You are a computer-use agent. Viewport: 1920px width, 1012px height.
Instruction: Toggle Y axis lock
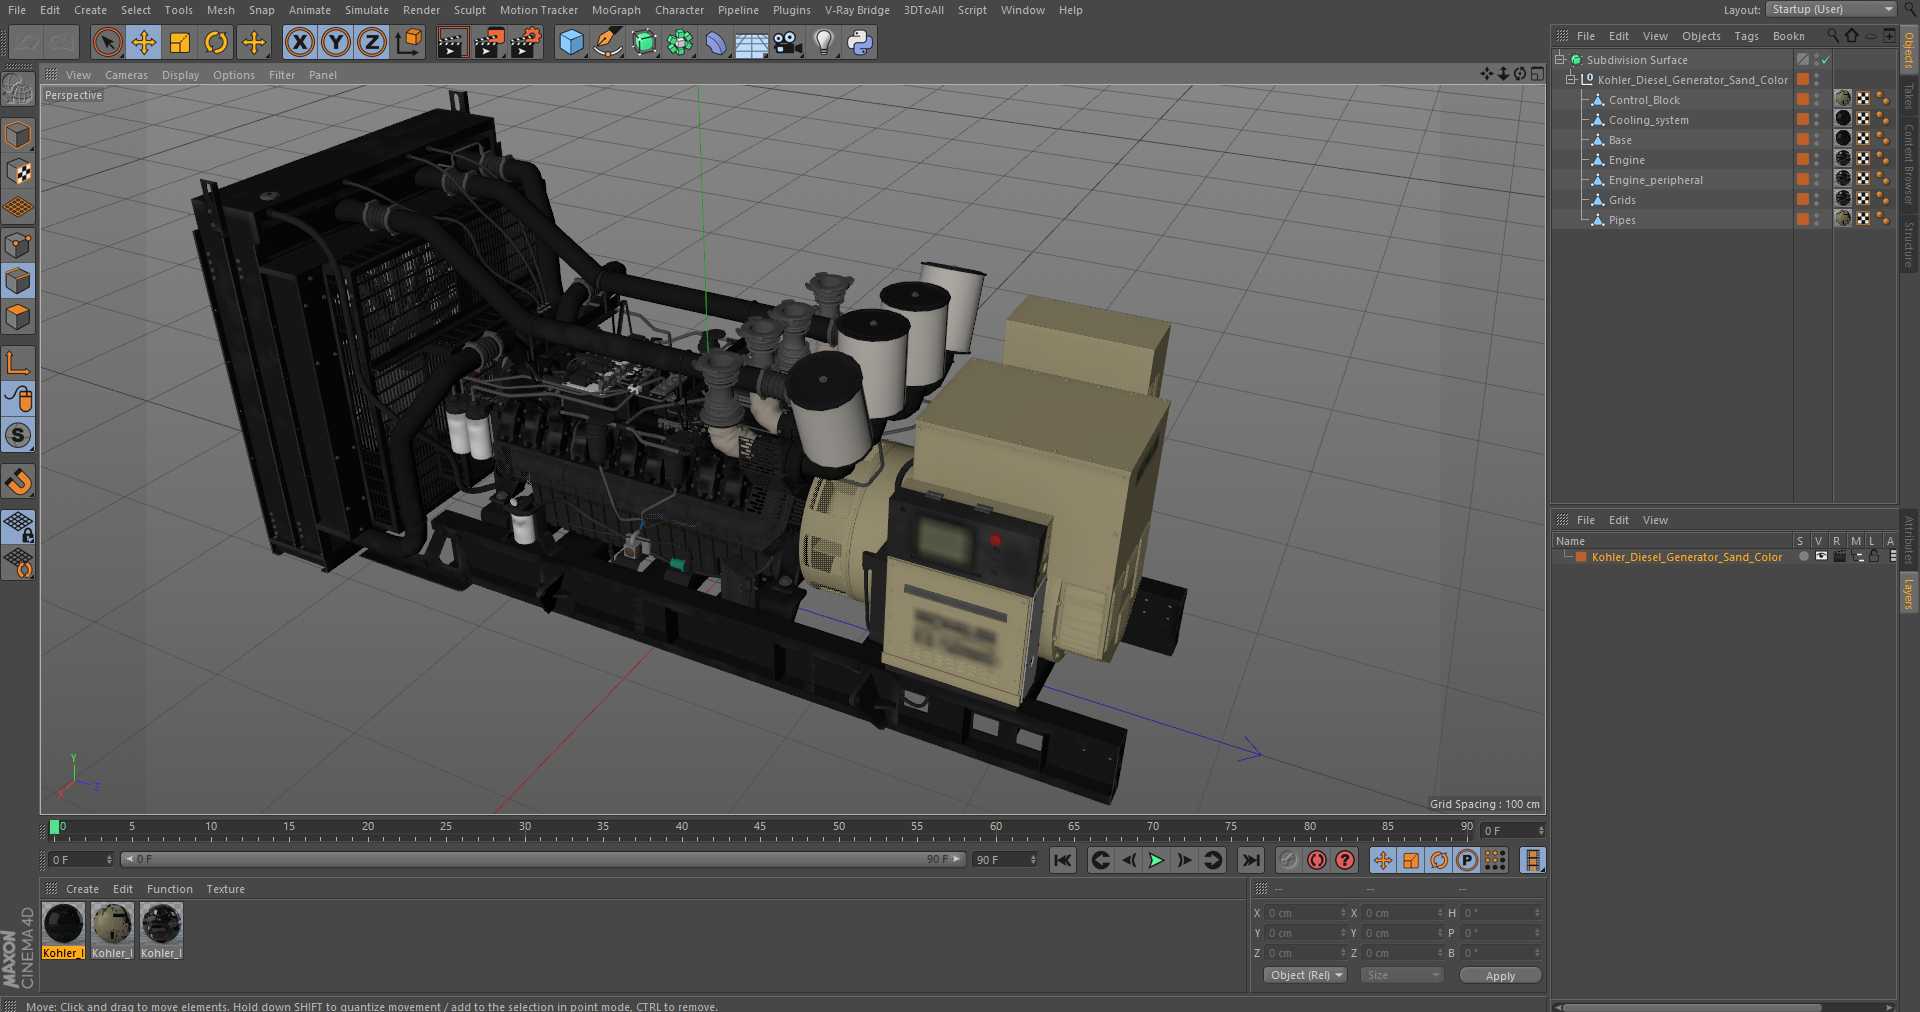[336, 42]
